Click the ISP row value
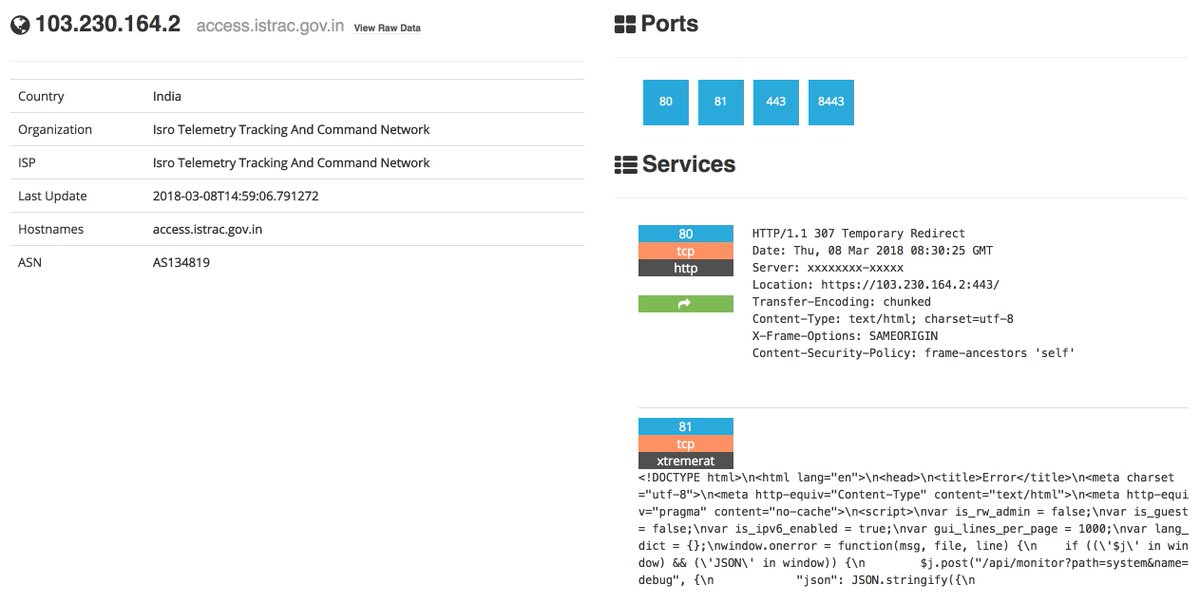The width and height of the screenshot is (1200, 603). click(291, 163)
